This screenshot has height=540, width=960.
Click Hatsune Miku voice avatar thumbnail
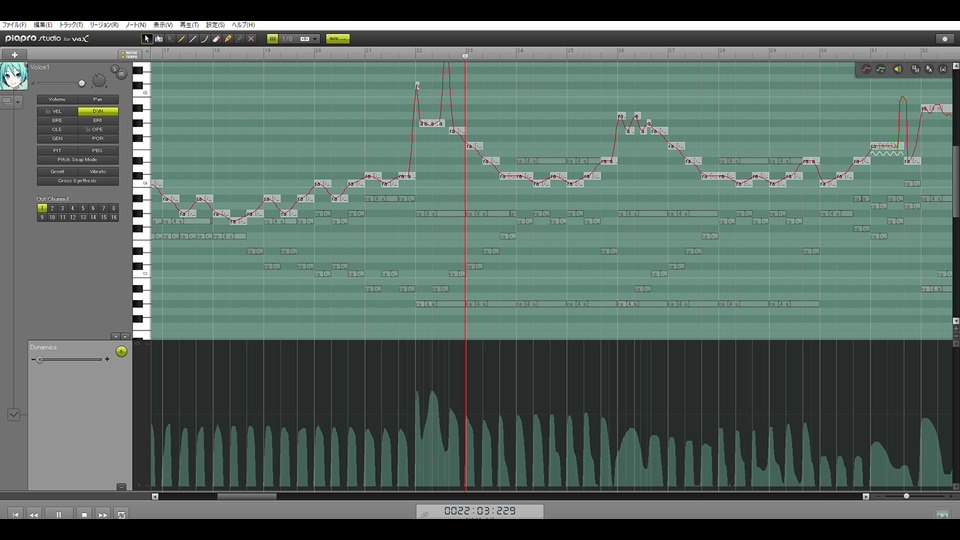[13, 77]
